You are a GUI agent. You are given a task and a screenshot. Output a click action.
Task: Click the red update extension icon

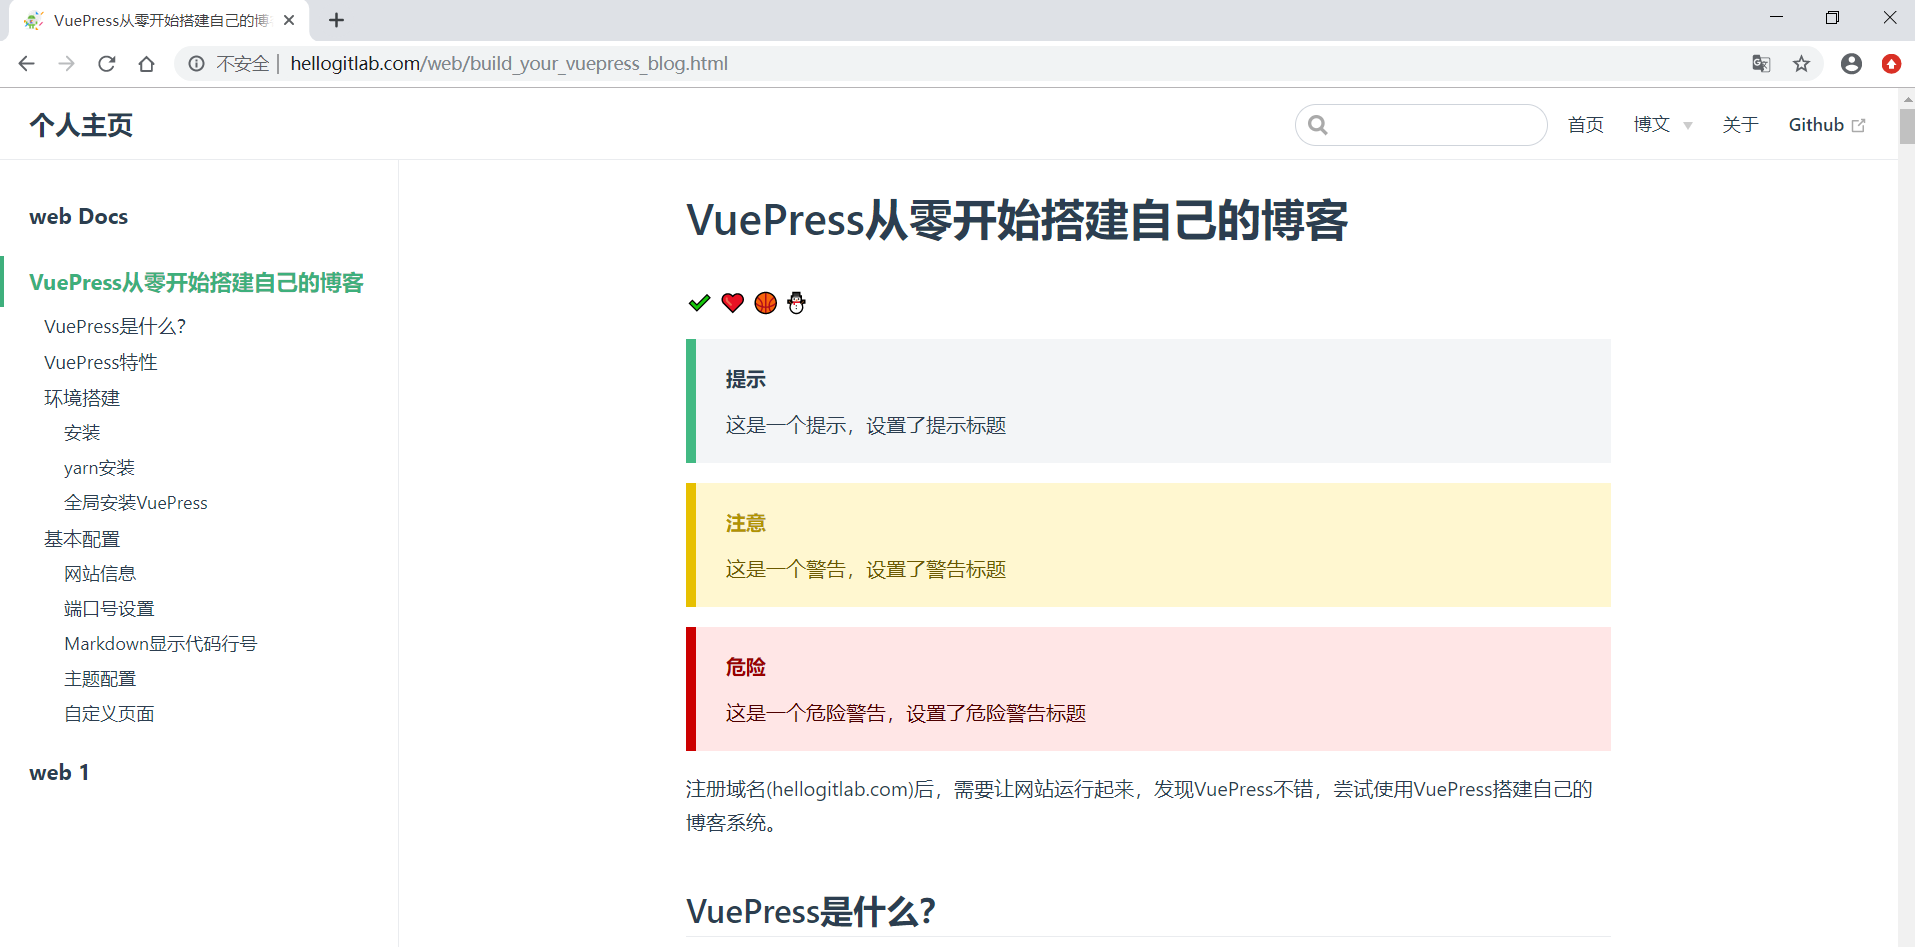pos(1891,64)
